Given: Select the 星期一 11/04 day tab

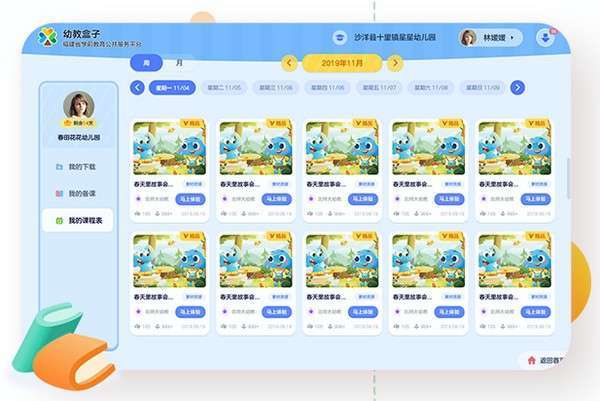Looking at the screenshot, I should click(x=172, y=88).
